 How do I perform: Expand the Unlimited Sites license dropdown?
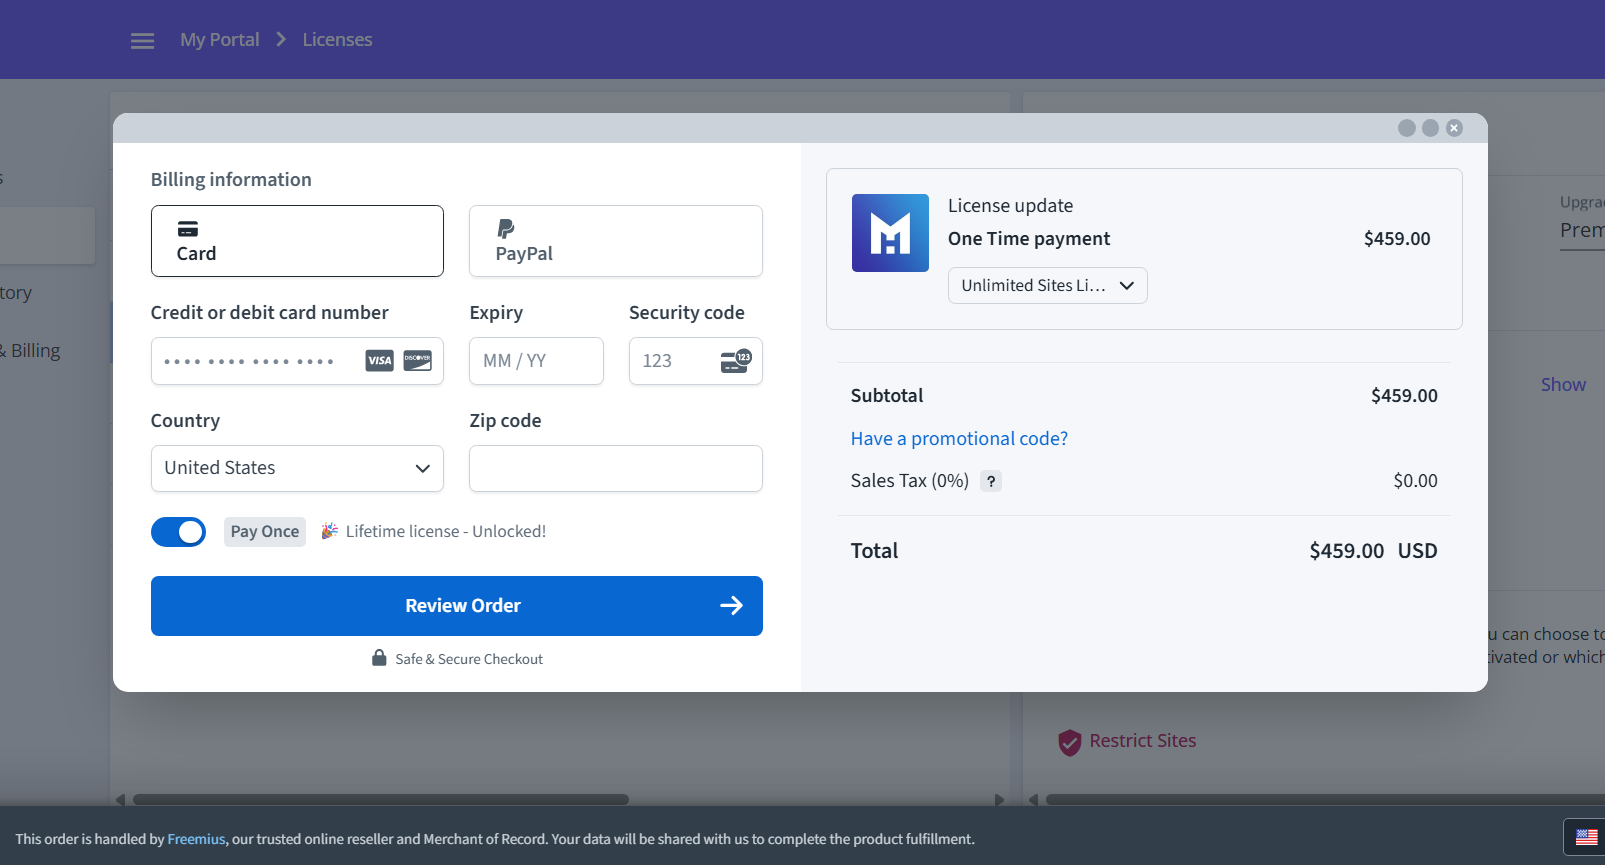(1046, 286)
